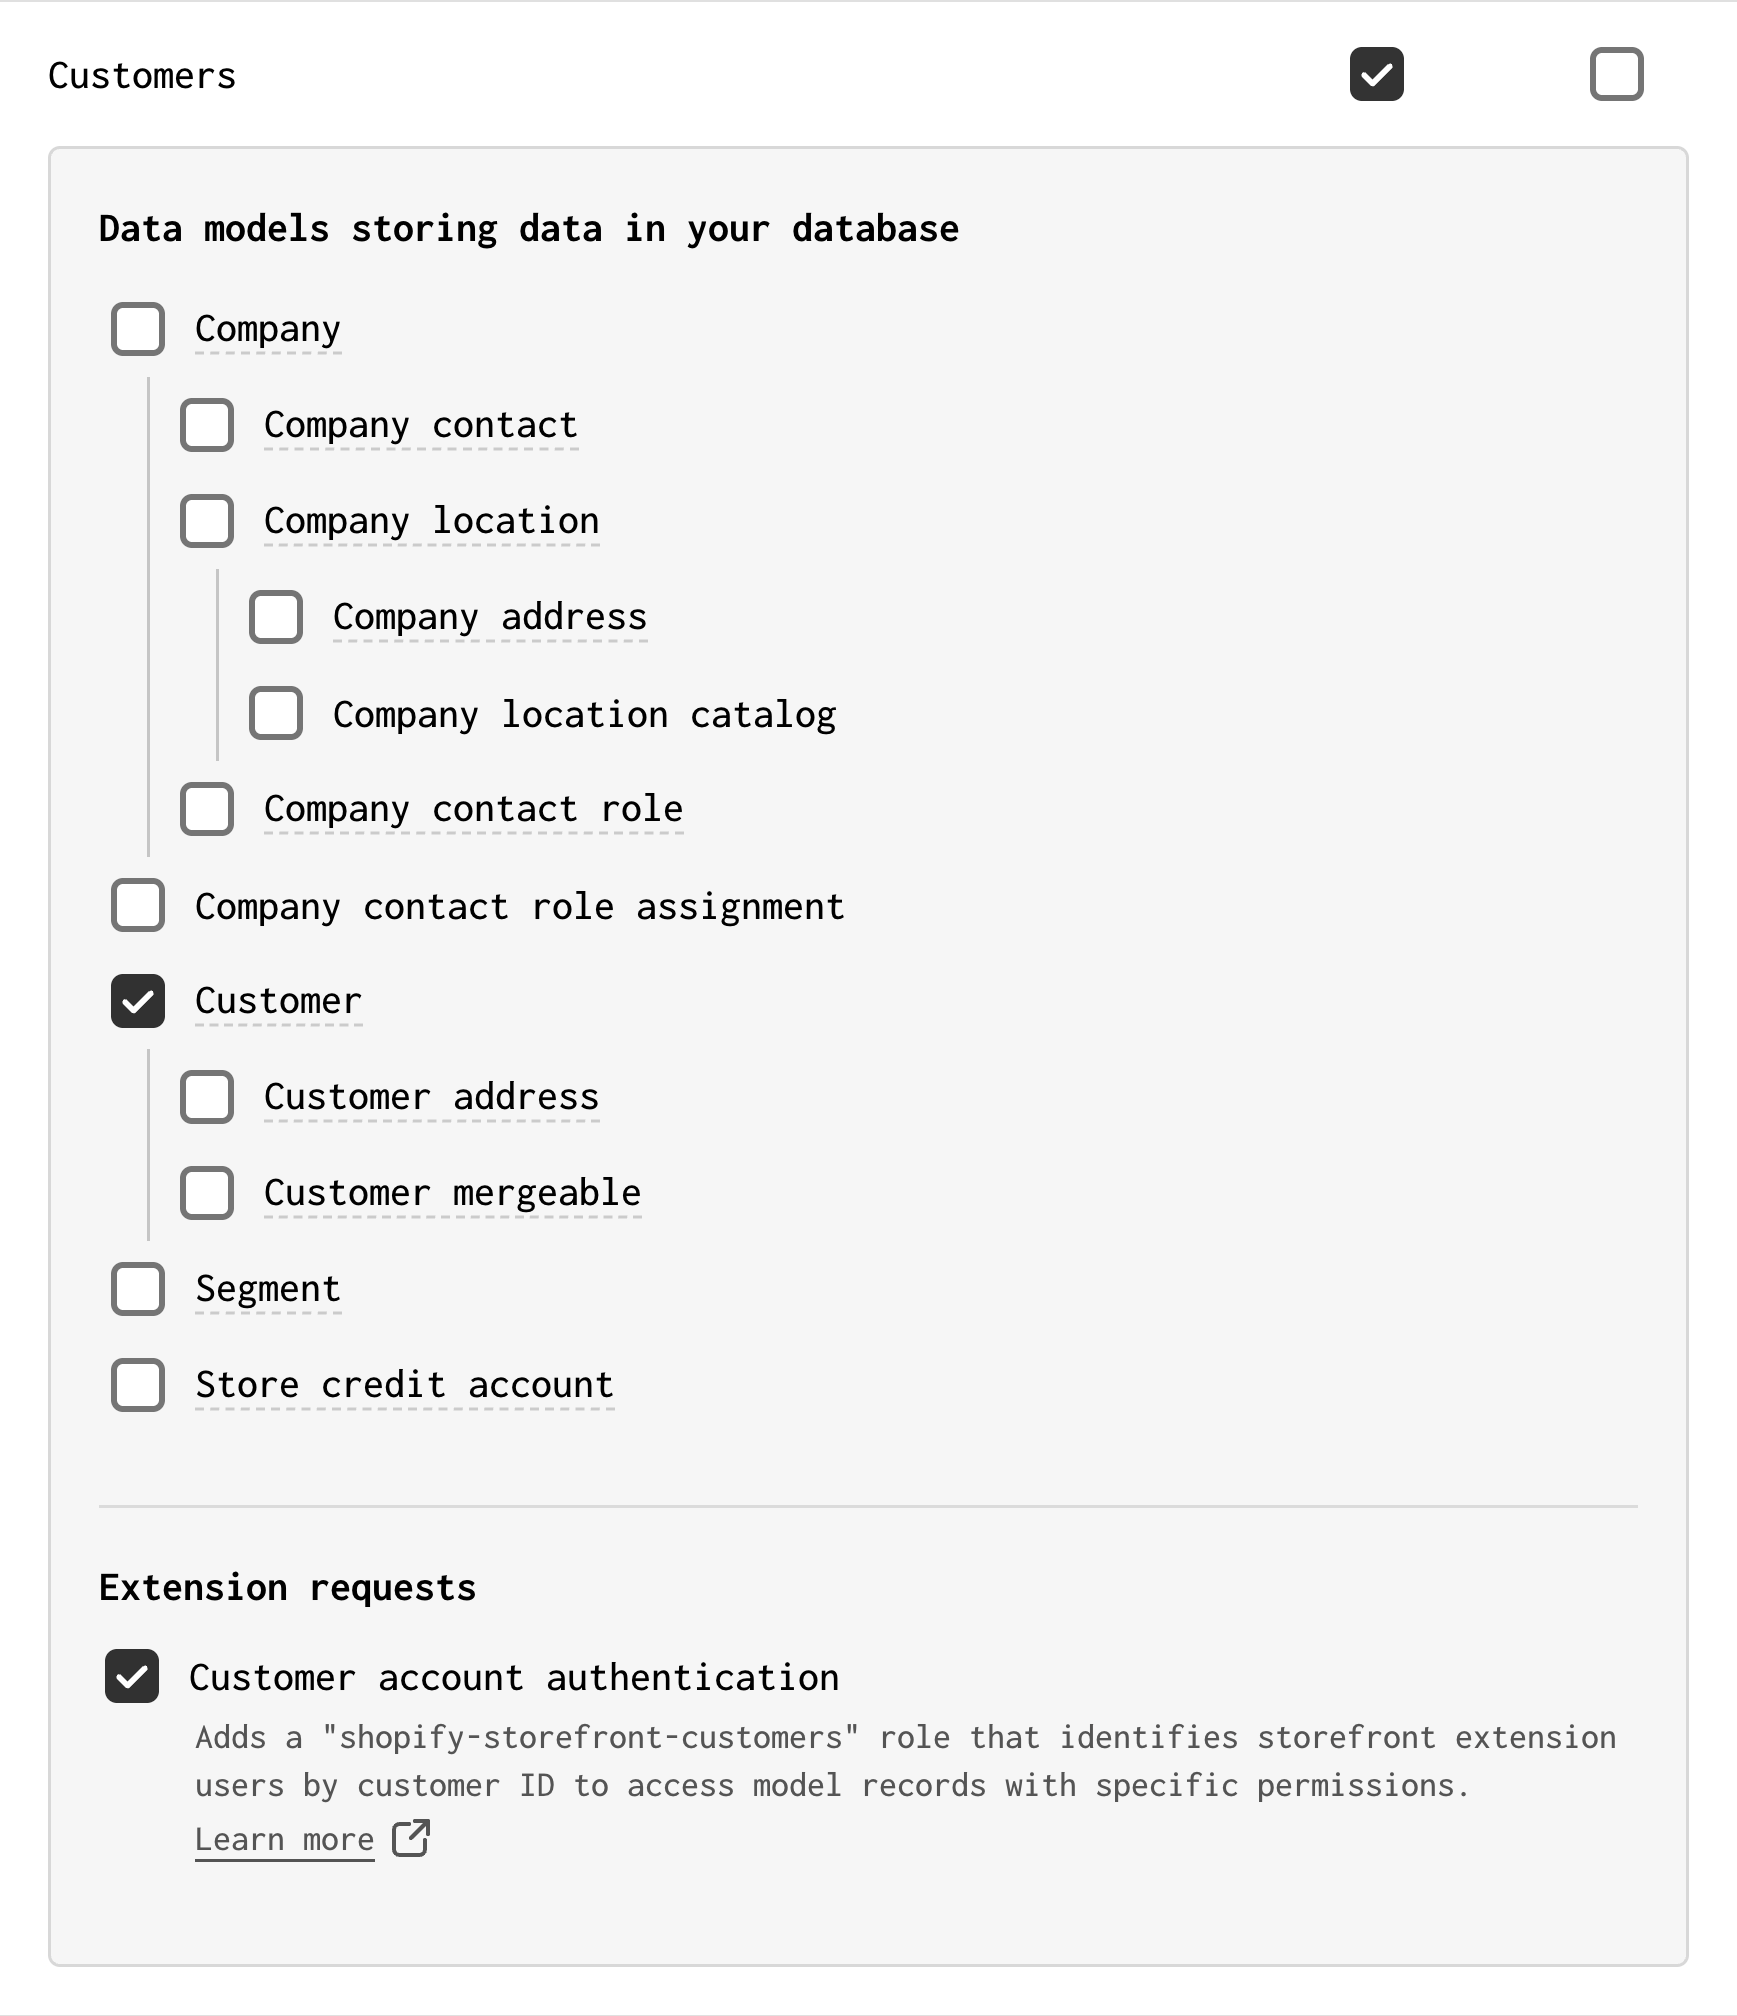This screenshot has width=1737, height=2016.
Task: Enable the Segment checkbox
Action: 137,1289
